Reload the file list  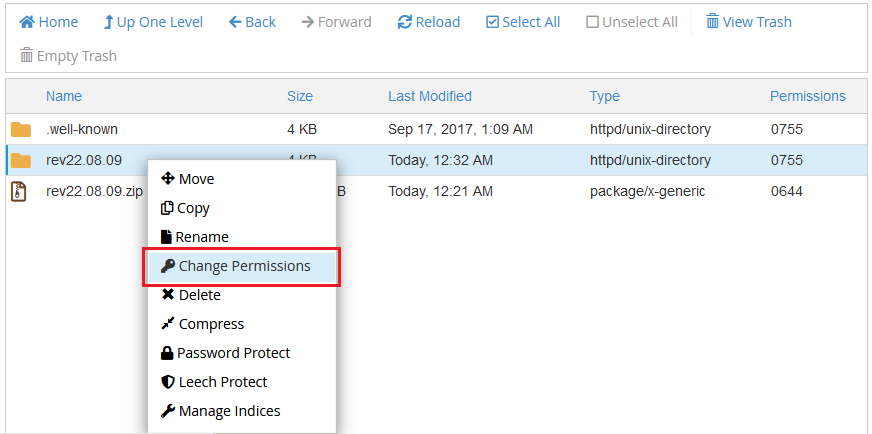pos(428,22)
